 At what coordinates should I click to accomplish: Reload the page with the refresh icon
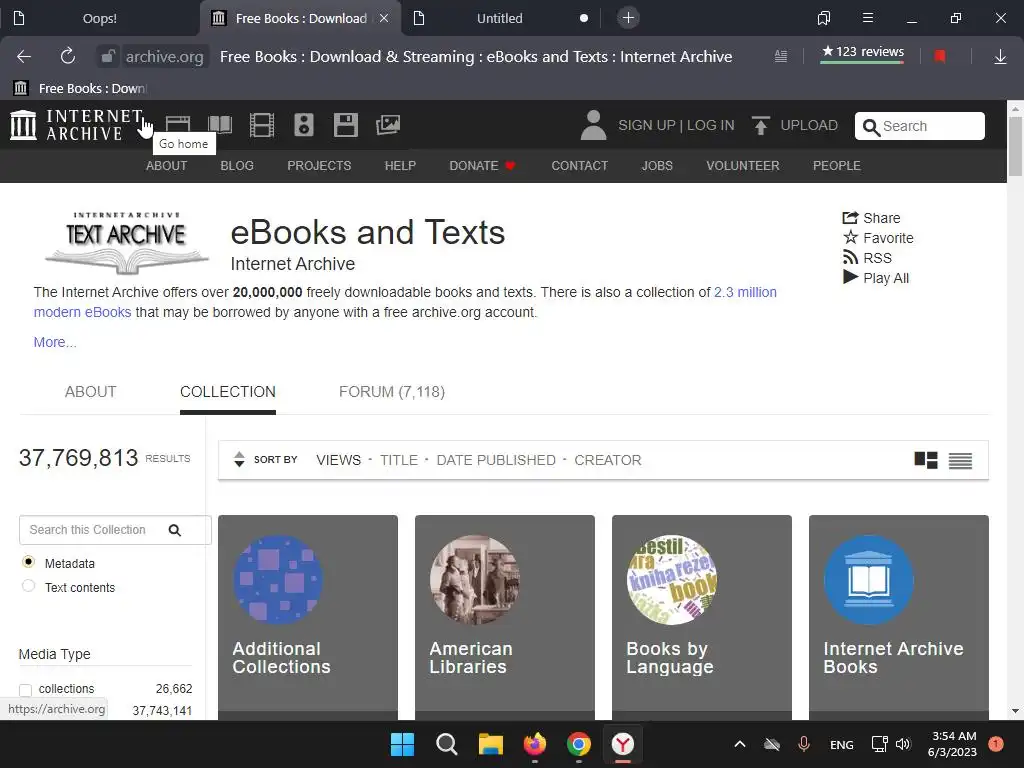click(x=67, y=57)
